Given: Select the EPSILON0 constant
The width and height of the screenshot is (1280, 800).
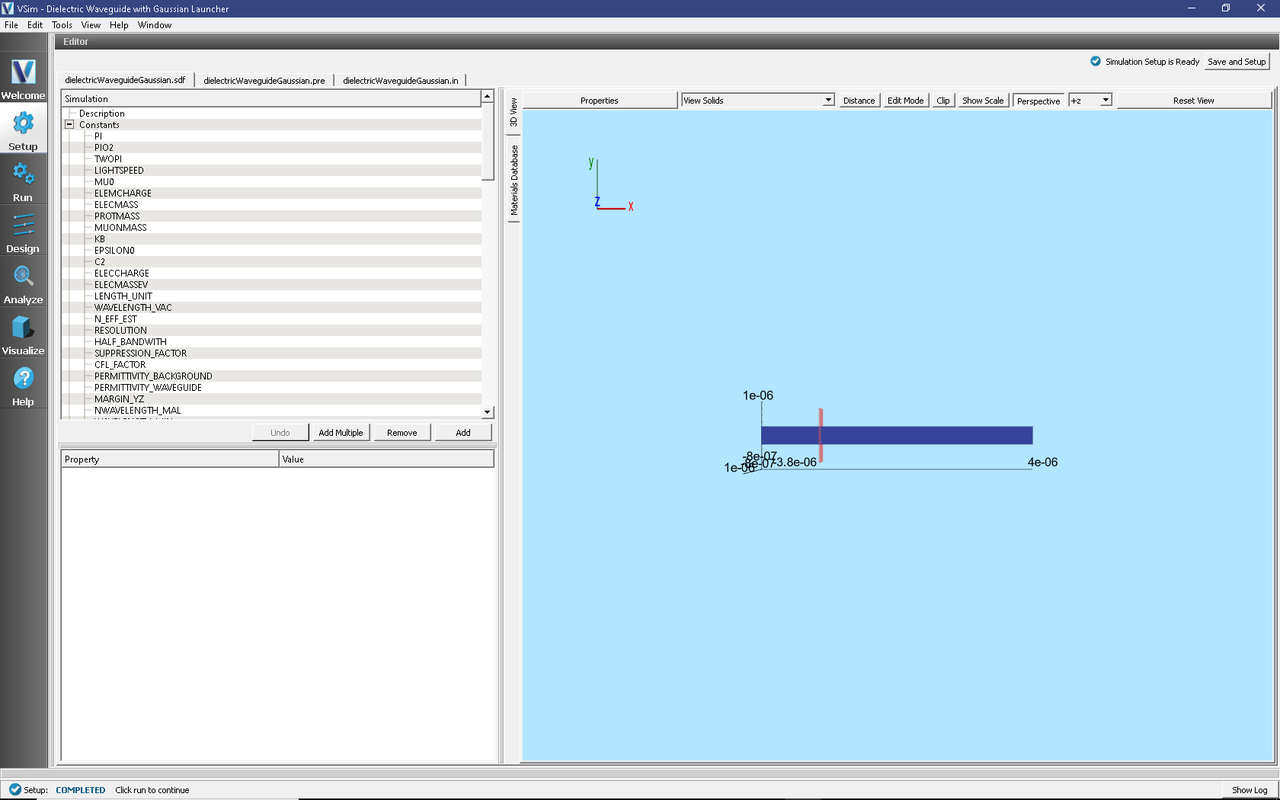Looking at the screenshot, I should coord(114,250).
